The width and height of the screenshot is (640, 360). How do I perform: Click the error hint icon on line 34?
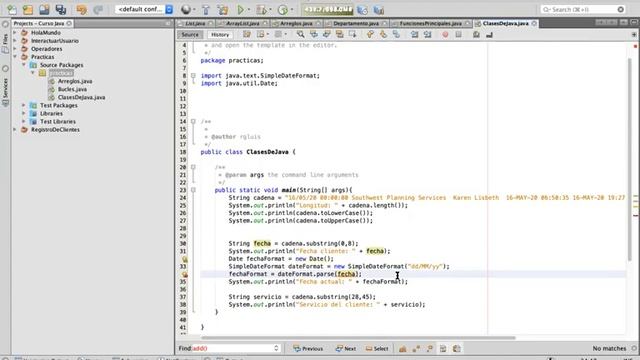[184, 274]
